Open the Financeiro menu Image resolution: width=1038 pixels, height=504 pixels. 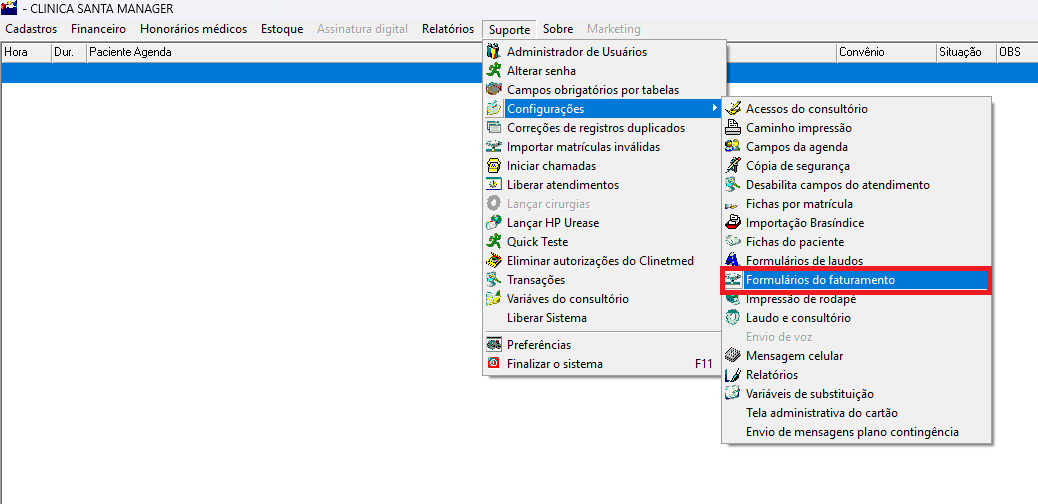(98, 29)
